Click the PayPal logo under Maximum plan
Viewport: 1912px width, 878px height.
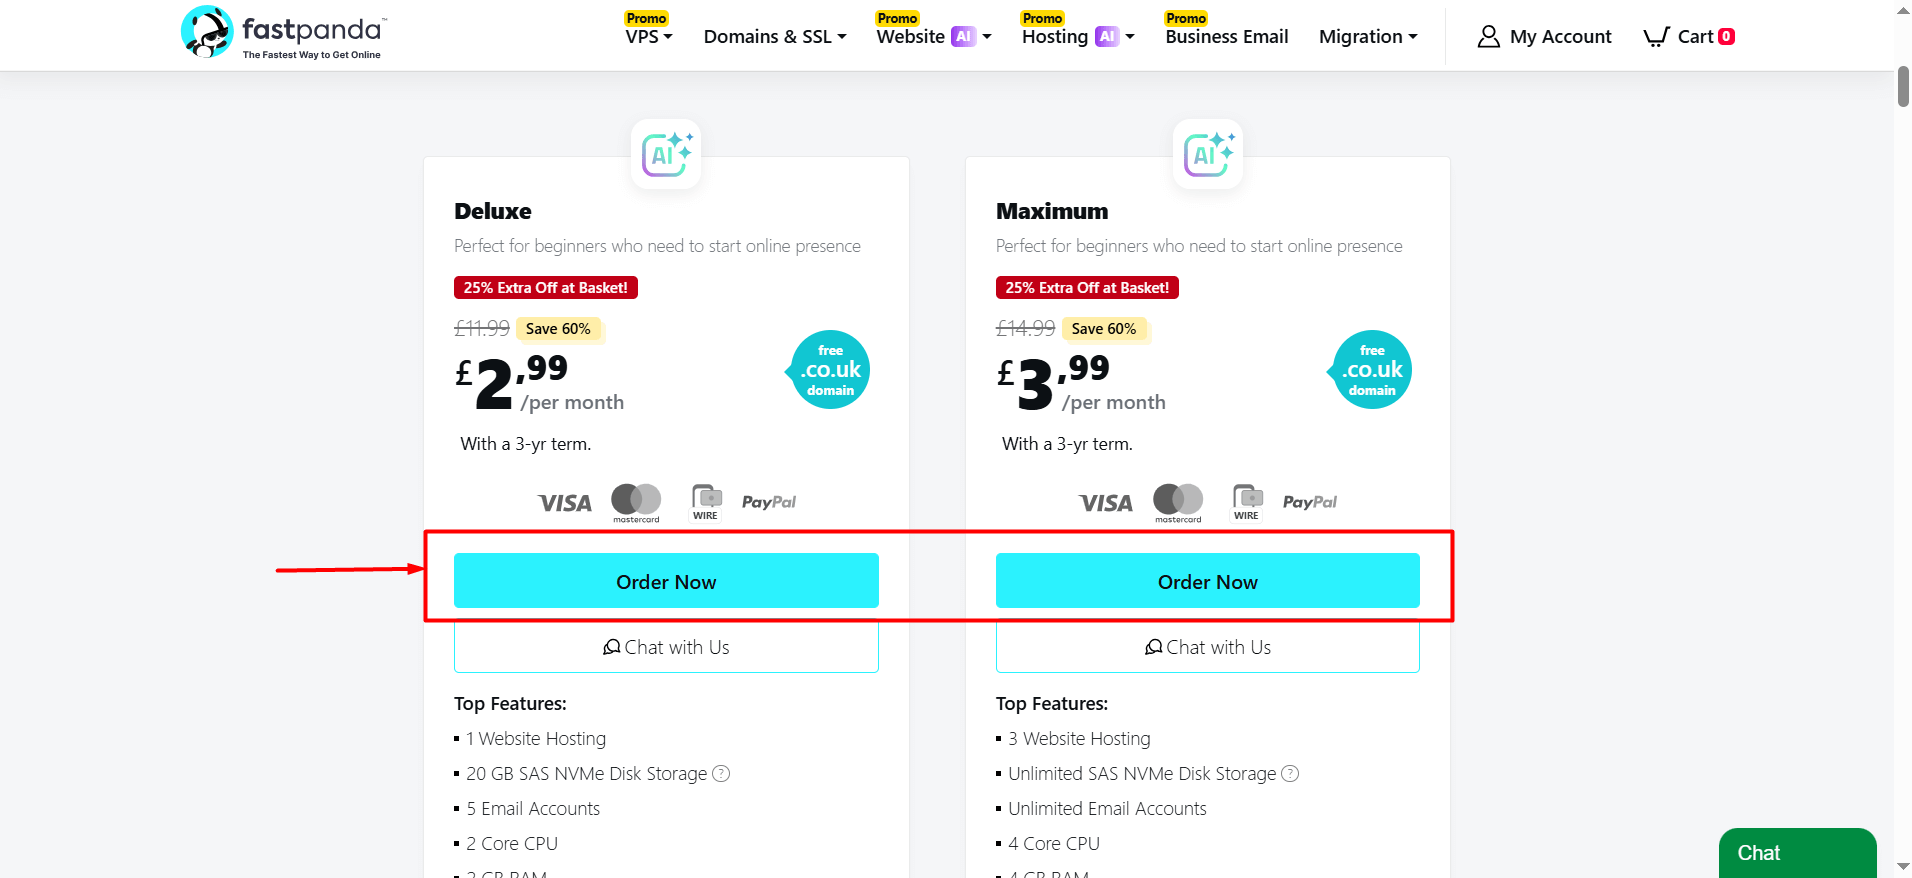click(1309, 502)
